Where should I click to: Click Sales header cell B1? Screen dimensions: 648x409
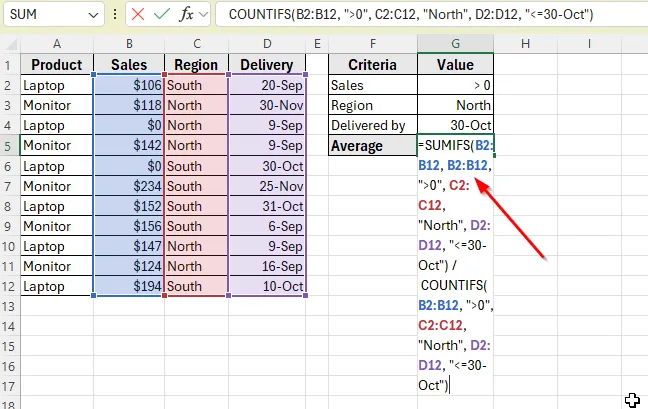coord(129,64)
